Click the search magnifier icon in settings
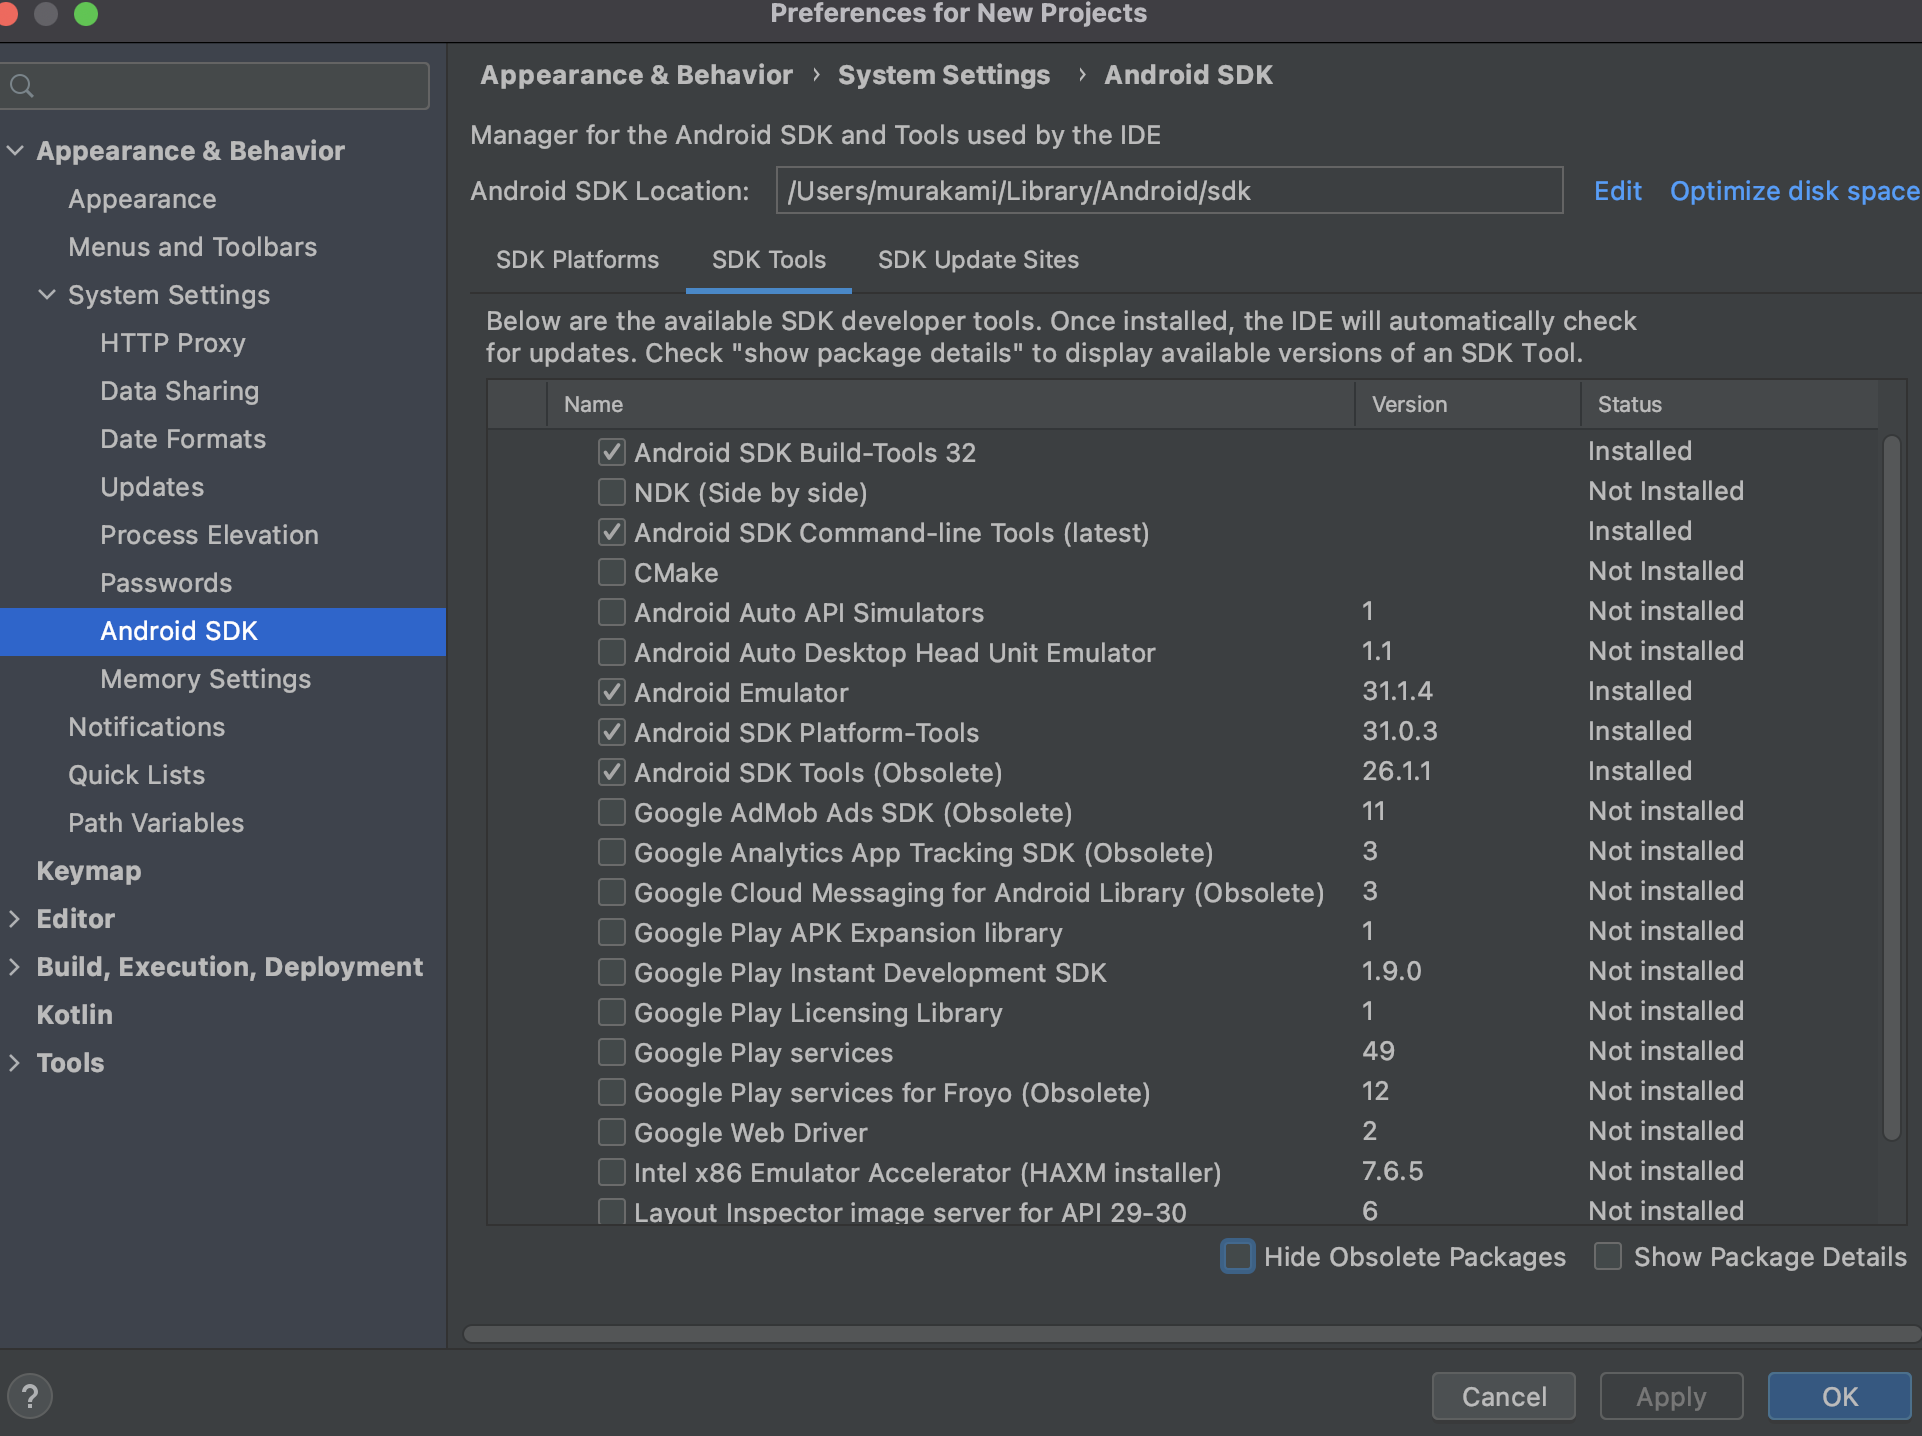Image resolution: width=1922 pixels, height=1436 pixels. [x=22, y=87]
